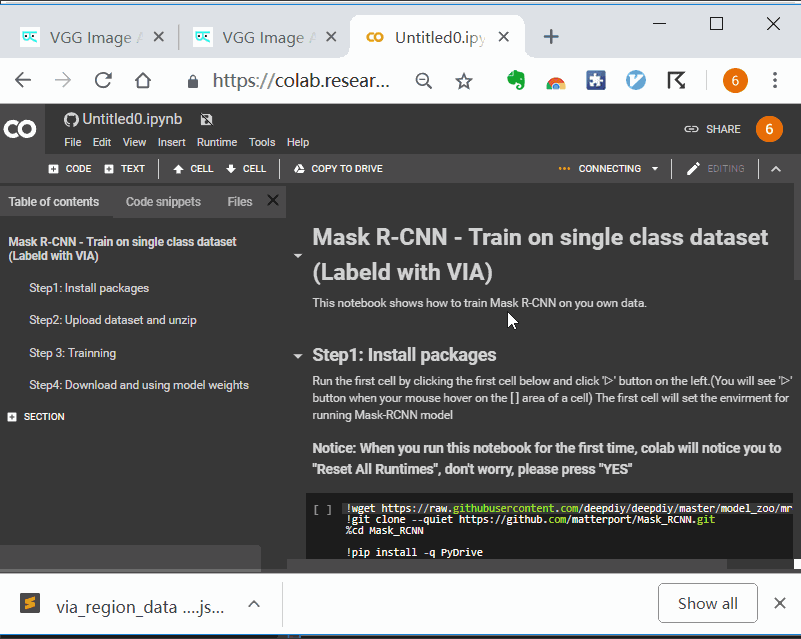Click the Colab CO logo
801x639 pixels.
20,129
